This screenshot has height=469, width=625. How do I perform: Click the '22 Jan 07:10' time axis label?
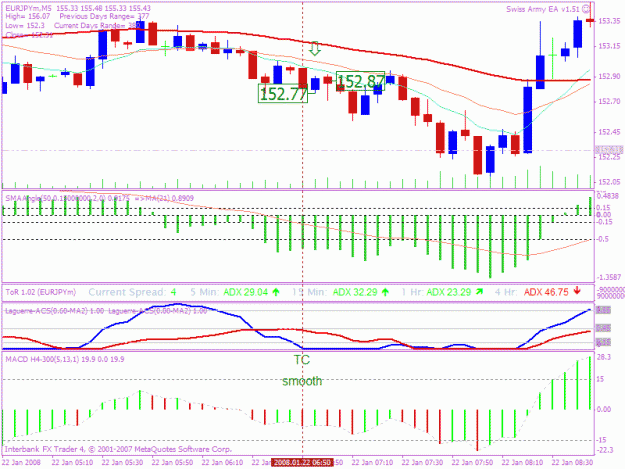[372, 463]
